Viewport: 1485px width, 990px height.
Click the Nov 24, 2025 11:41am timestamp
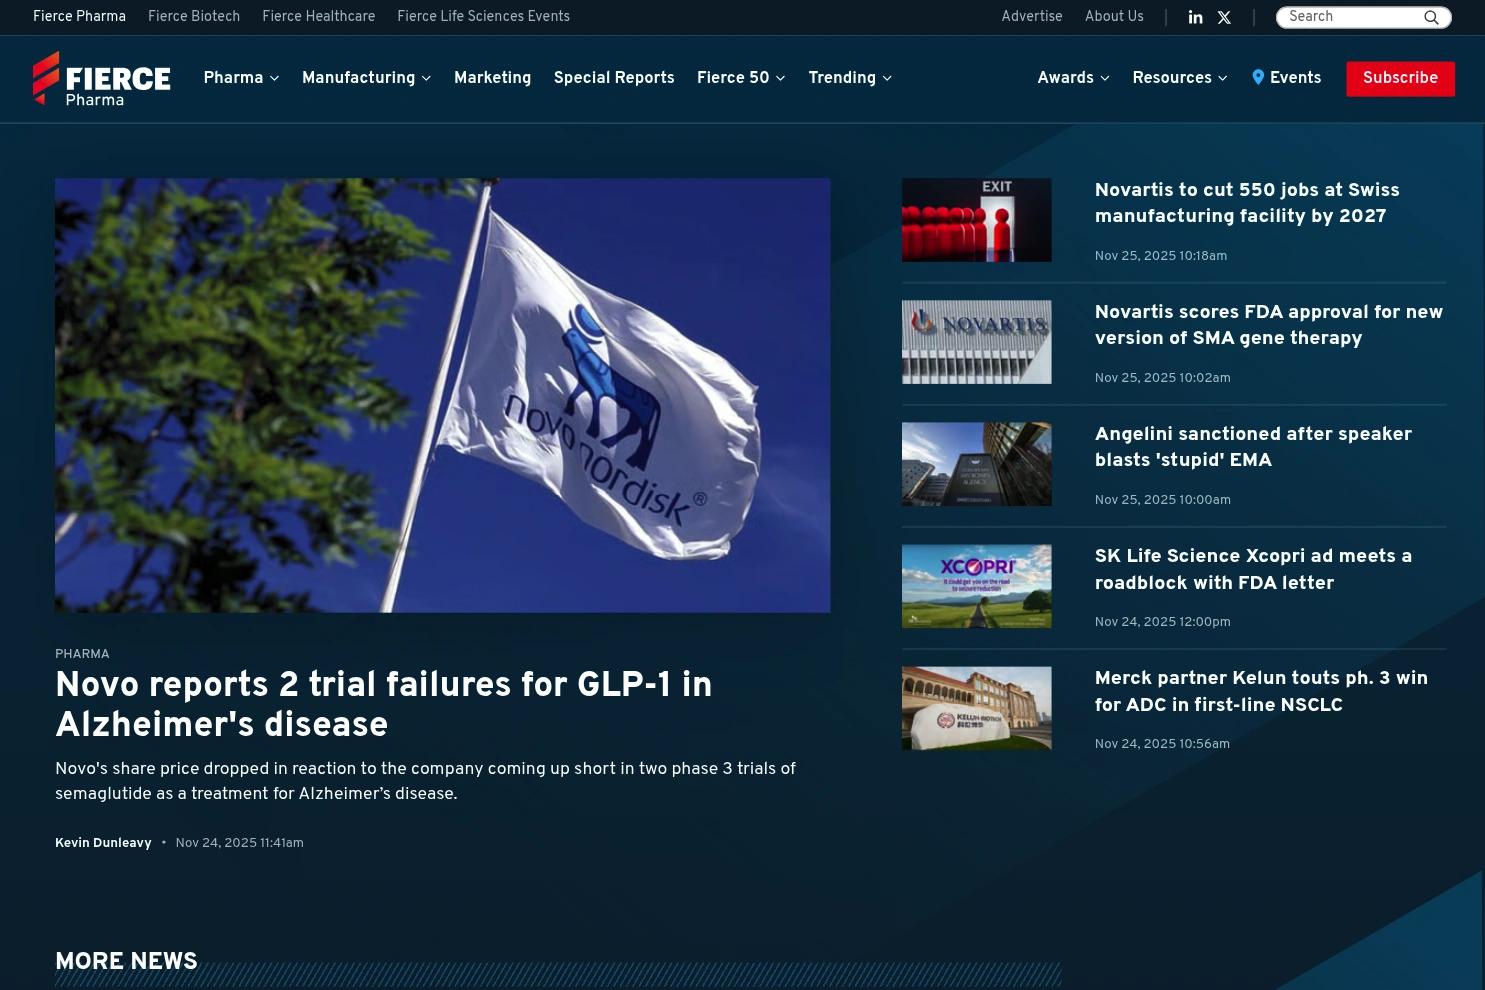pos(239,843)
